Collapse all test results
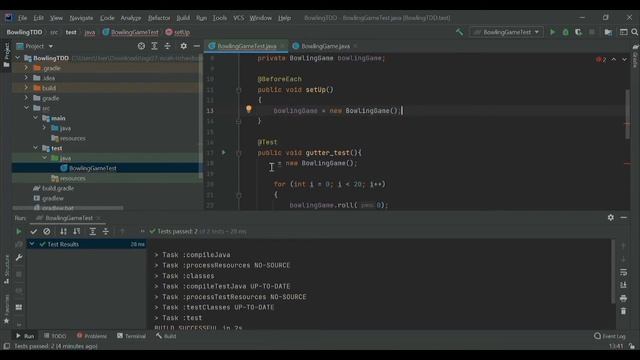Screen dimensions: 640x360 click(x=106, y=231)
